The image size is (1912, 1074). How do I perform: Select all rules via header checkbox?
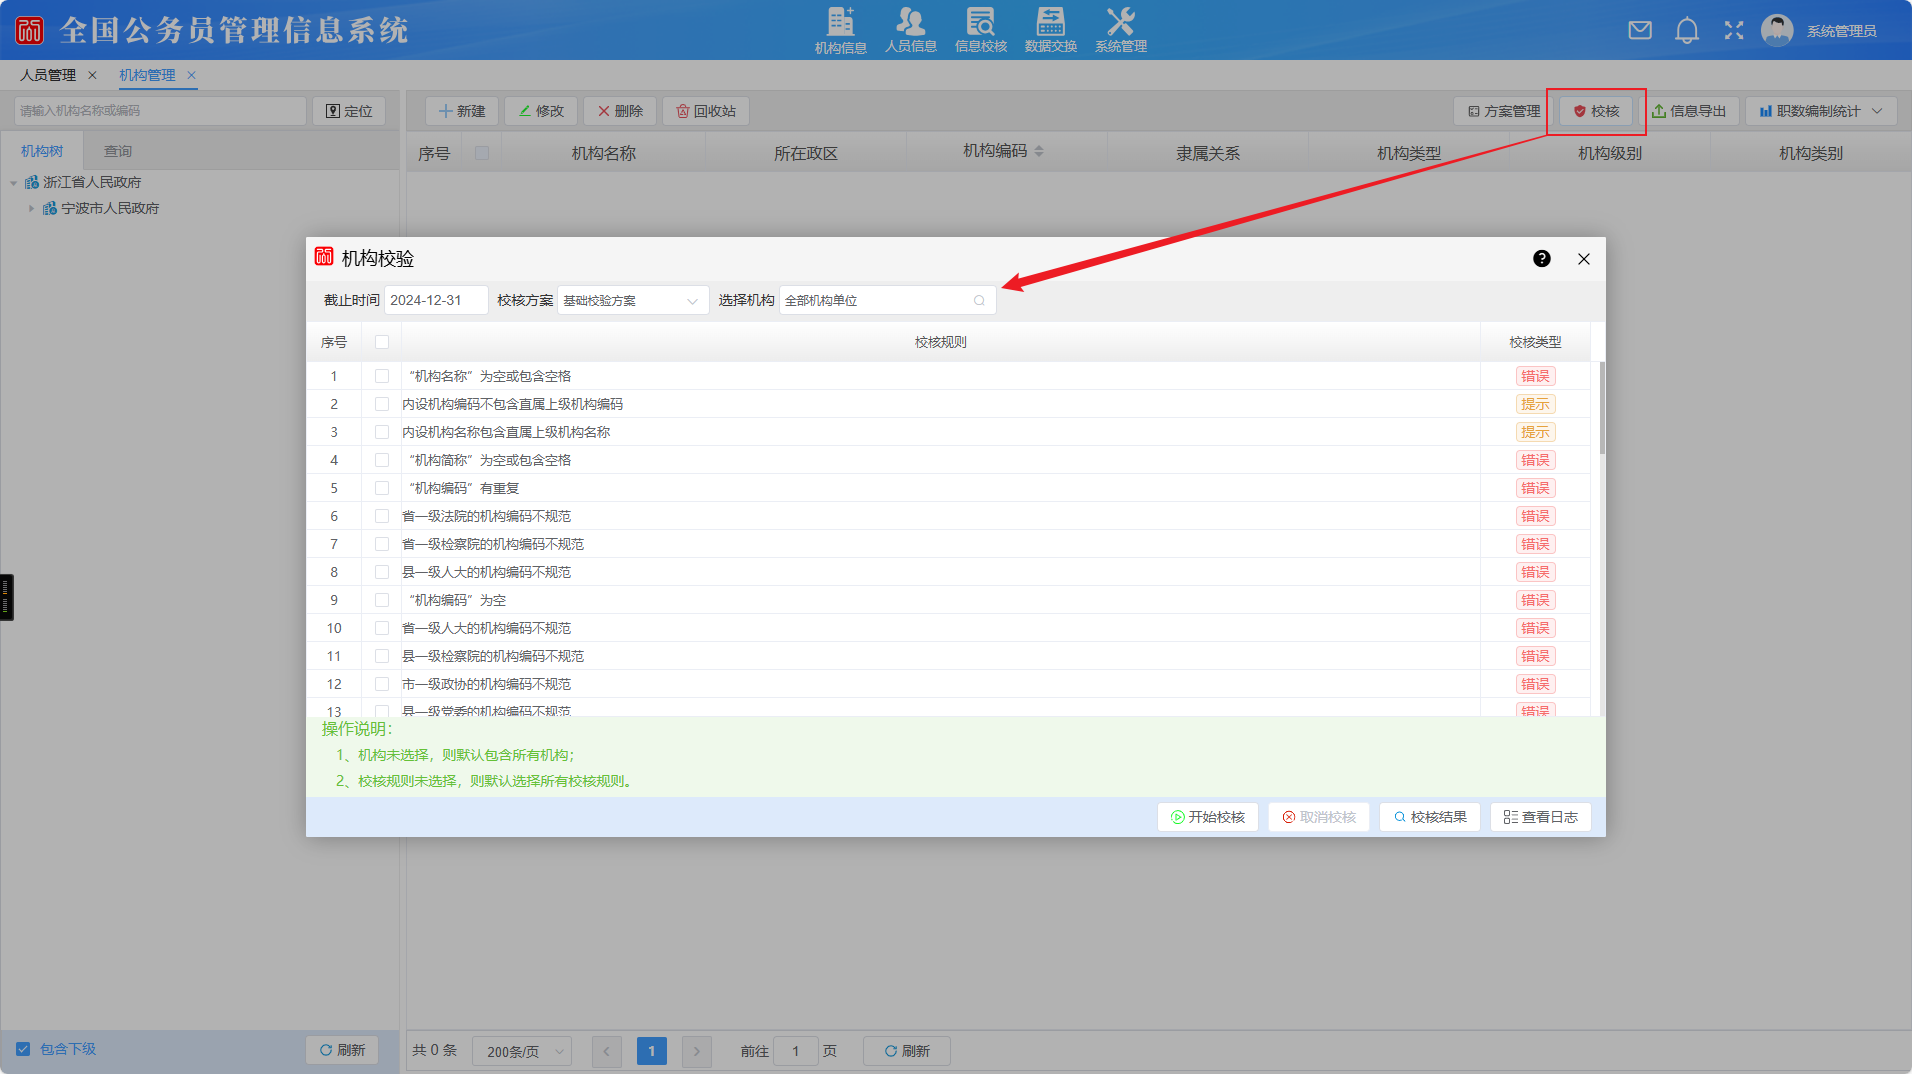pyautogui.click(x=382, y=342)
